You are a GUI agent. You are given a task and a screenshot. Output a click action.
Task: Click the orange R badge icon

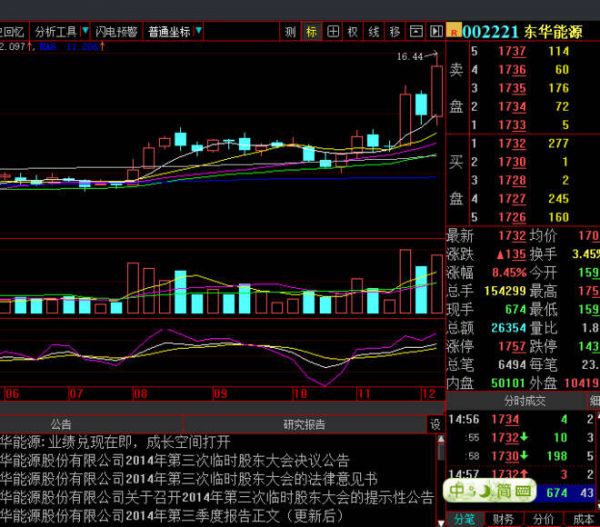[454, 31]
